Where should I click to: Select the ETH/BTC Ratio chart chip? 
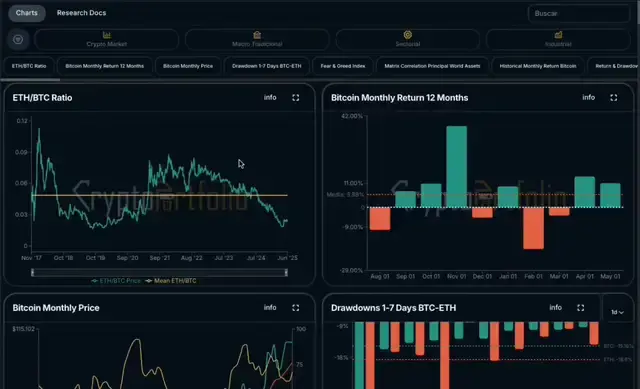tap(29, 66)
